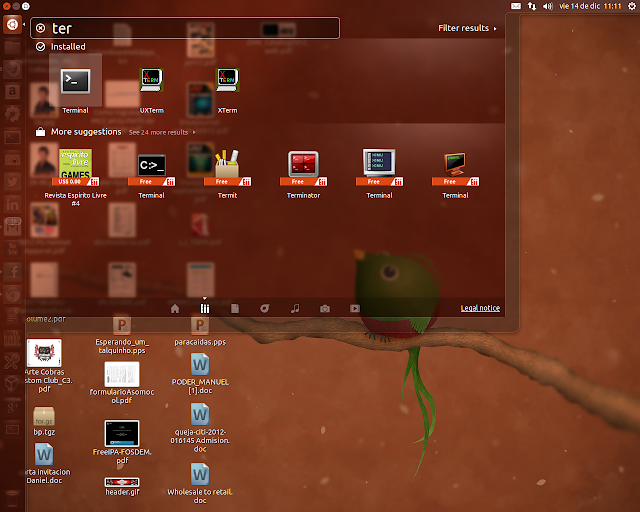Switch to the Social lens
The height and width of the screenshot is (512, 640).
[264, 308]
